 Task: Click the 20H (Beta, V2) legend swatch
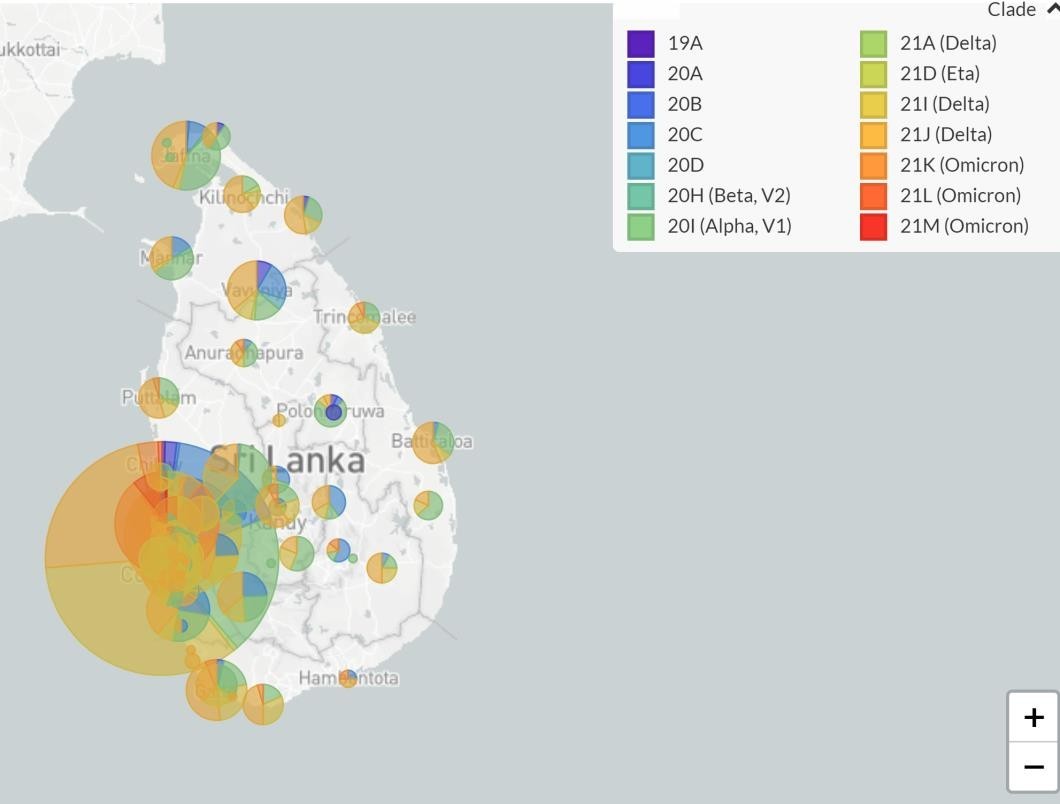pyautogui.click(x=641, y=196)
